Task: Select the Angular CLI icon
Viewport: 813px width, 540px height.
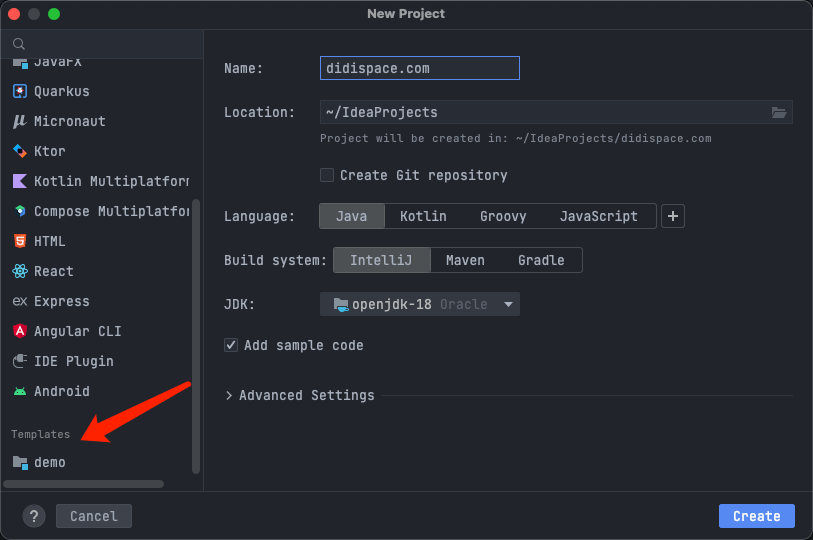Action: pyautogui.click(x=19, y=331)
